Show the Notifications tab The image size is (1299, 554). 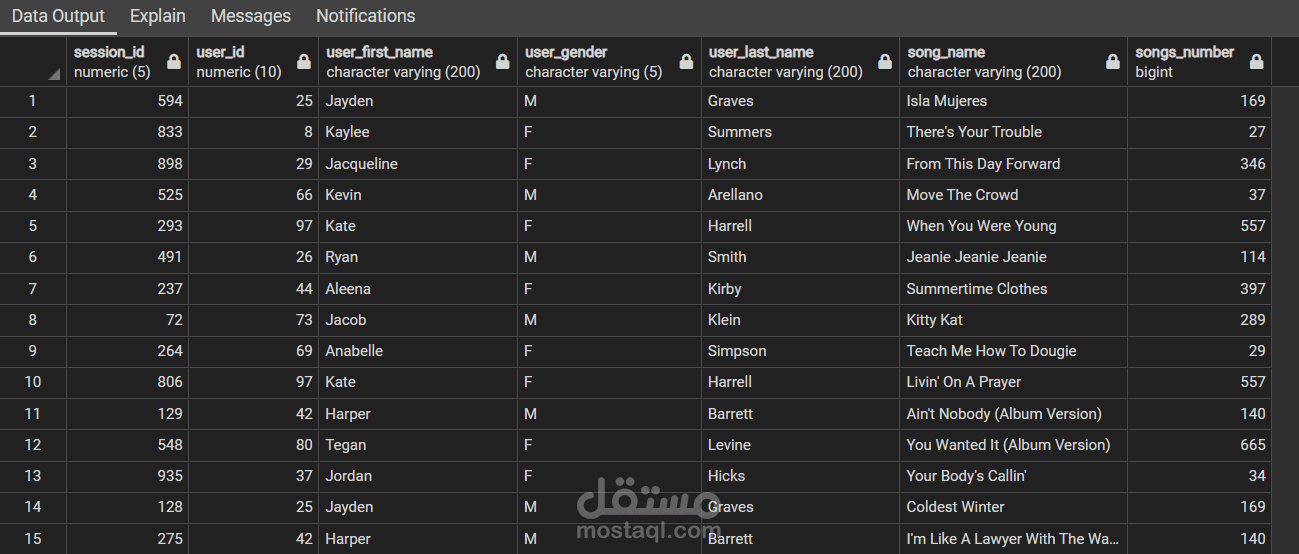(x=365, y=16)
